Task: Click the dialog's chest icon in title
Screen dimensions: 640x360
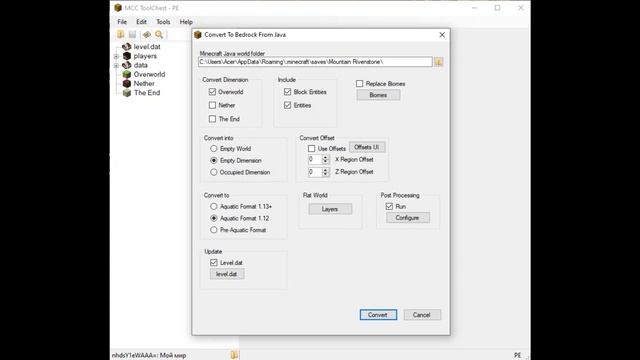Action: (198, 35)
